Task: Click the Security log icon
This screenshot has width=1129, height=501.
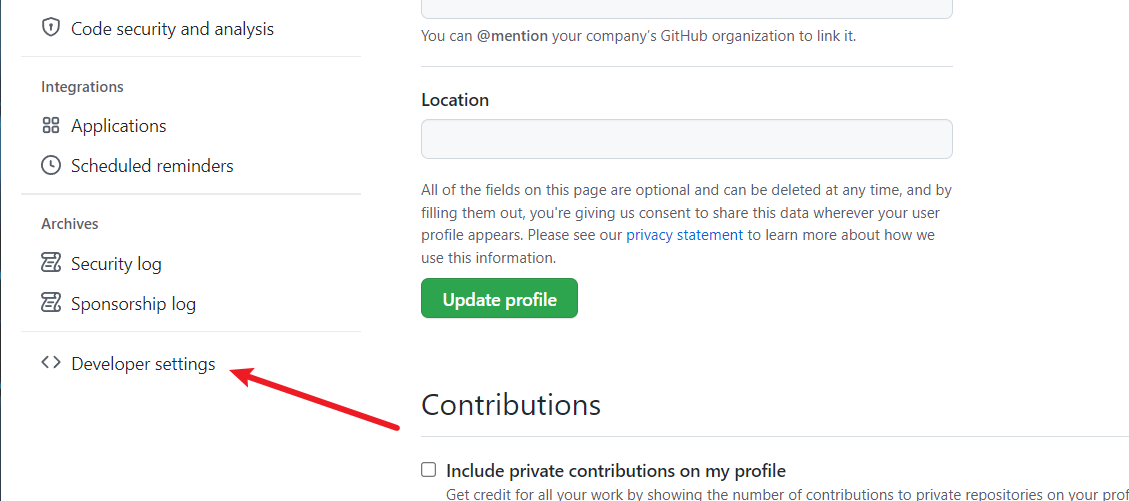Action: (50, 264)
